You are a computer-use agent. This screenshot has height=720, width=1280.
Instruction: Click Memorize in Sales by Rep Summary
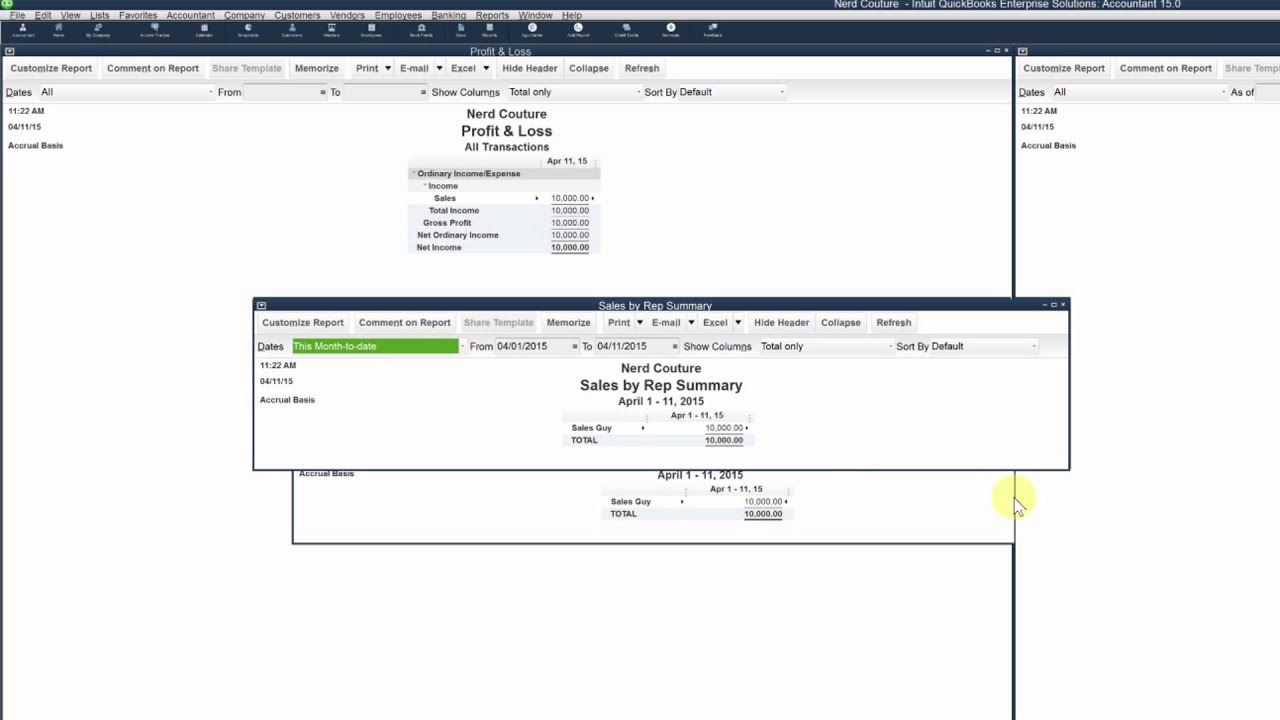point(568,323)
